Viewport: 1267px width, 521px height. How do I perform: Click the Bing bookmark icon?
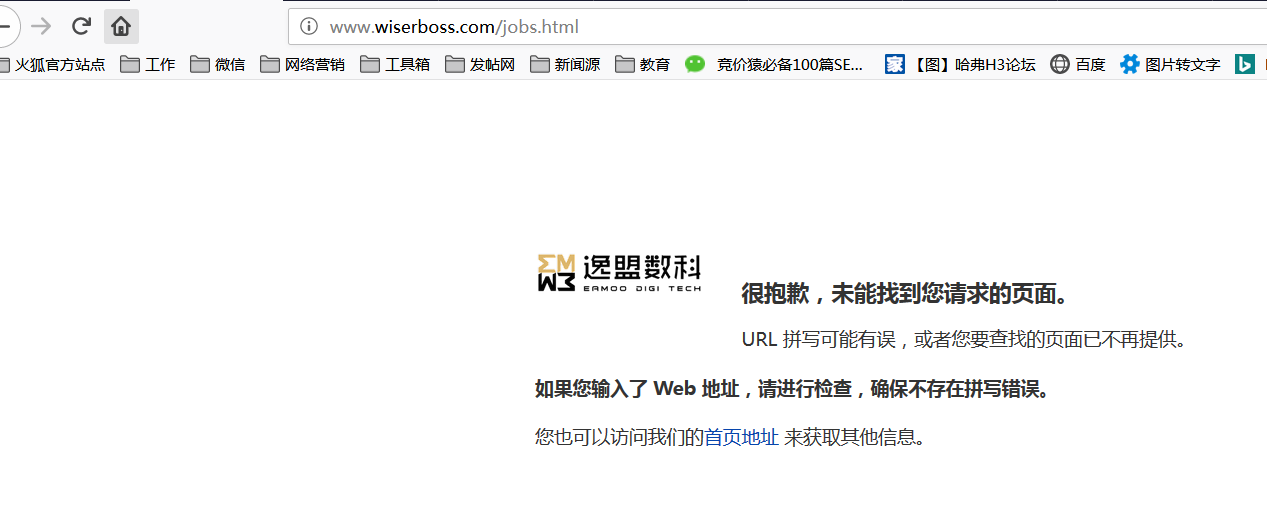click(x=1245, y=64)
